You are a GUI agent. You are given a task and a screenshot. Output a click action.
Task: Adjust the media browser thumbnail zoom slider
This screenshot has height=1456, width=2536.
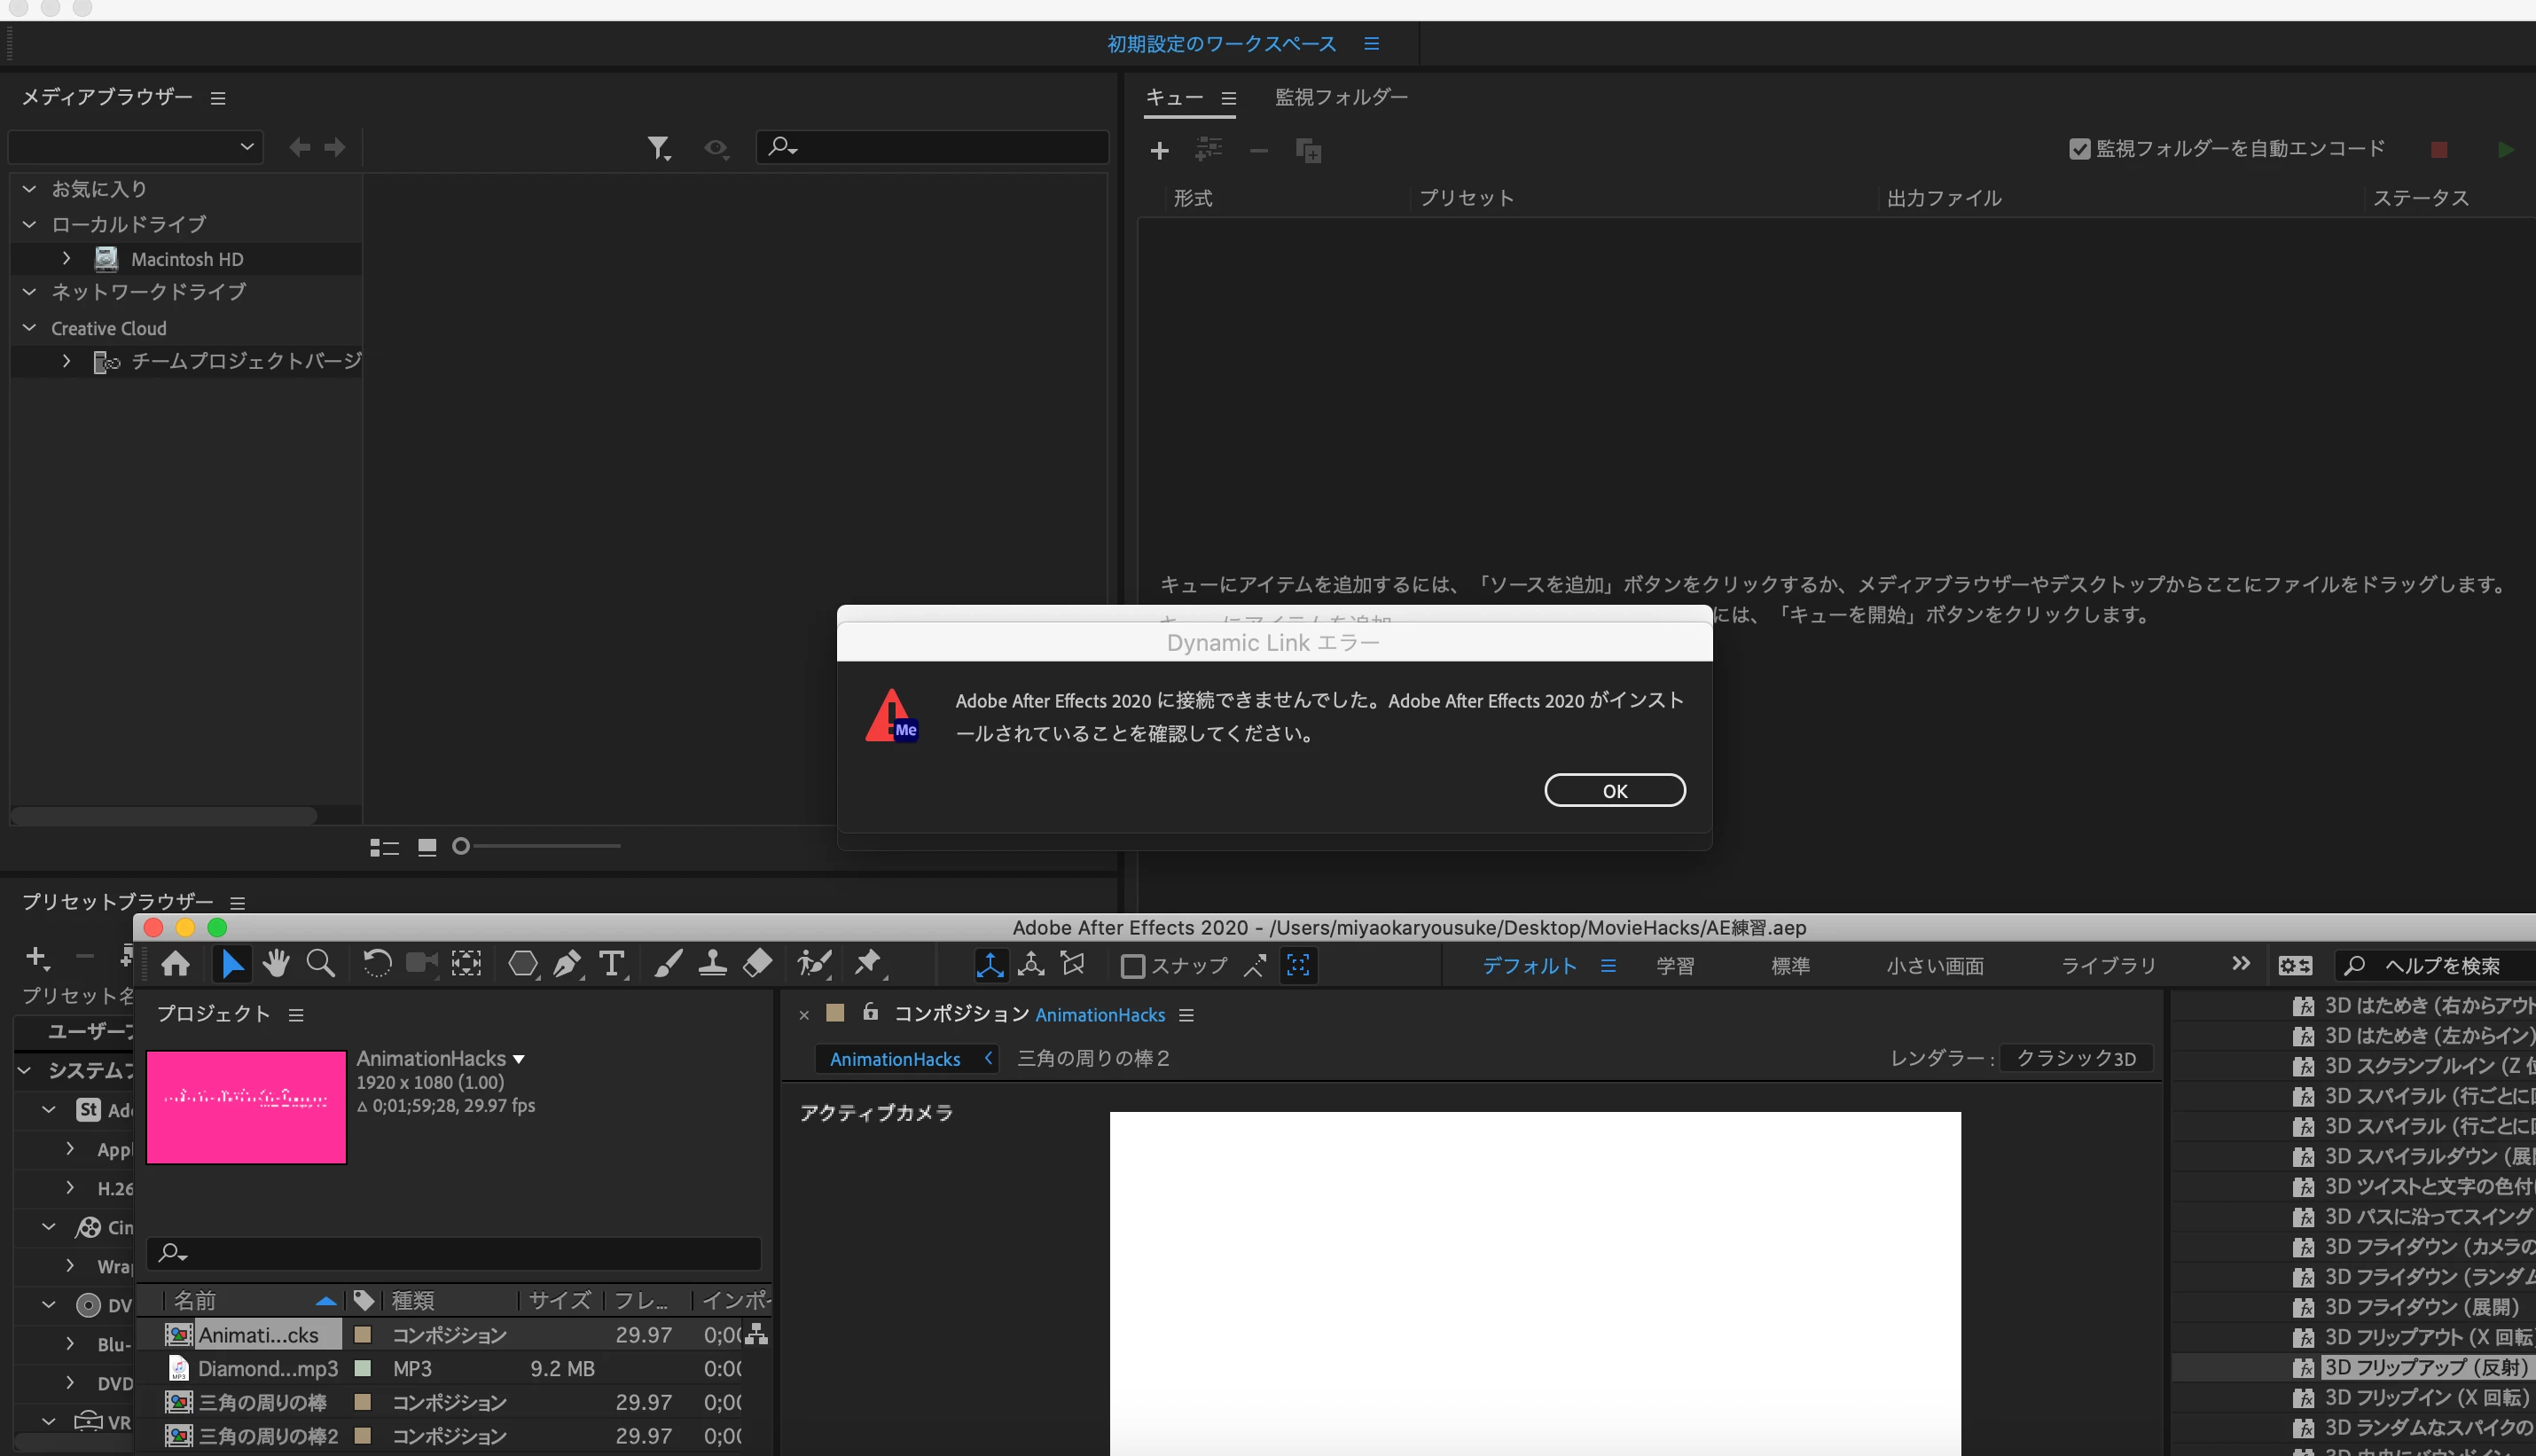[461, 847]
